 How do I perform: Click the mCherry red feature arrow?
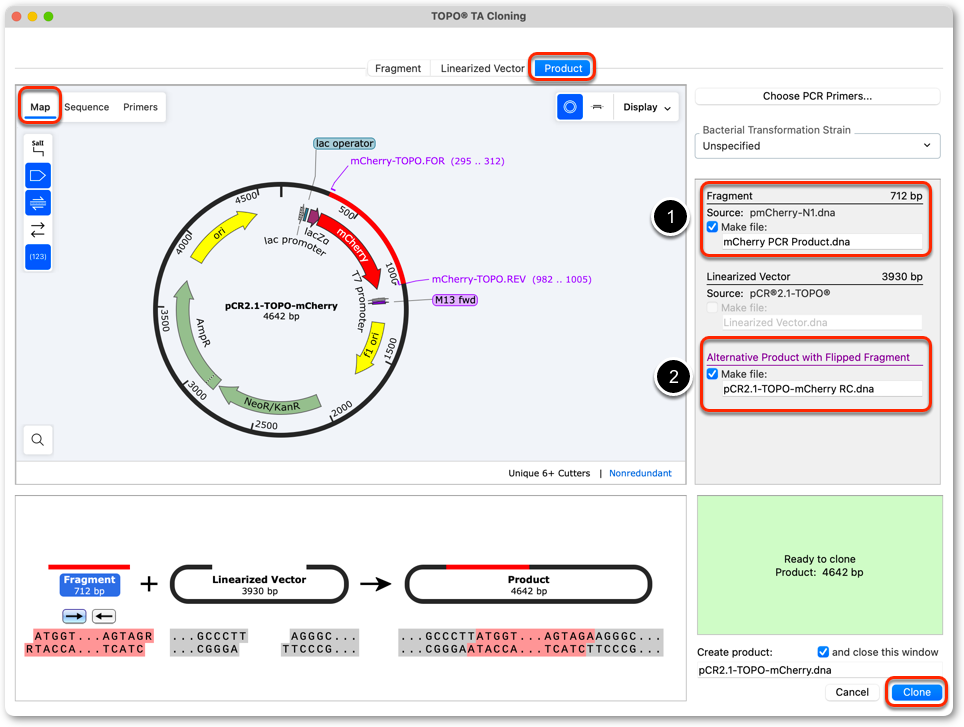click(352, 245)
